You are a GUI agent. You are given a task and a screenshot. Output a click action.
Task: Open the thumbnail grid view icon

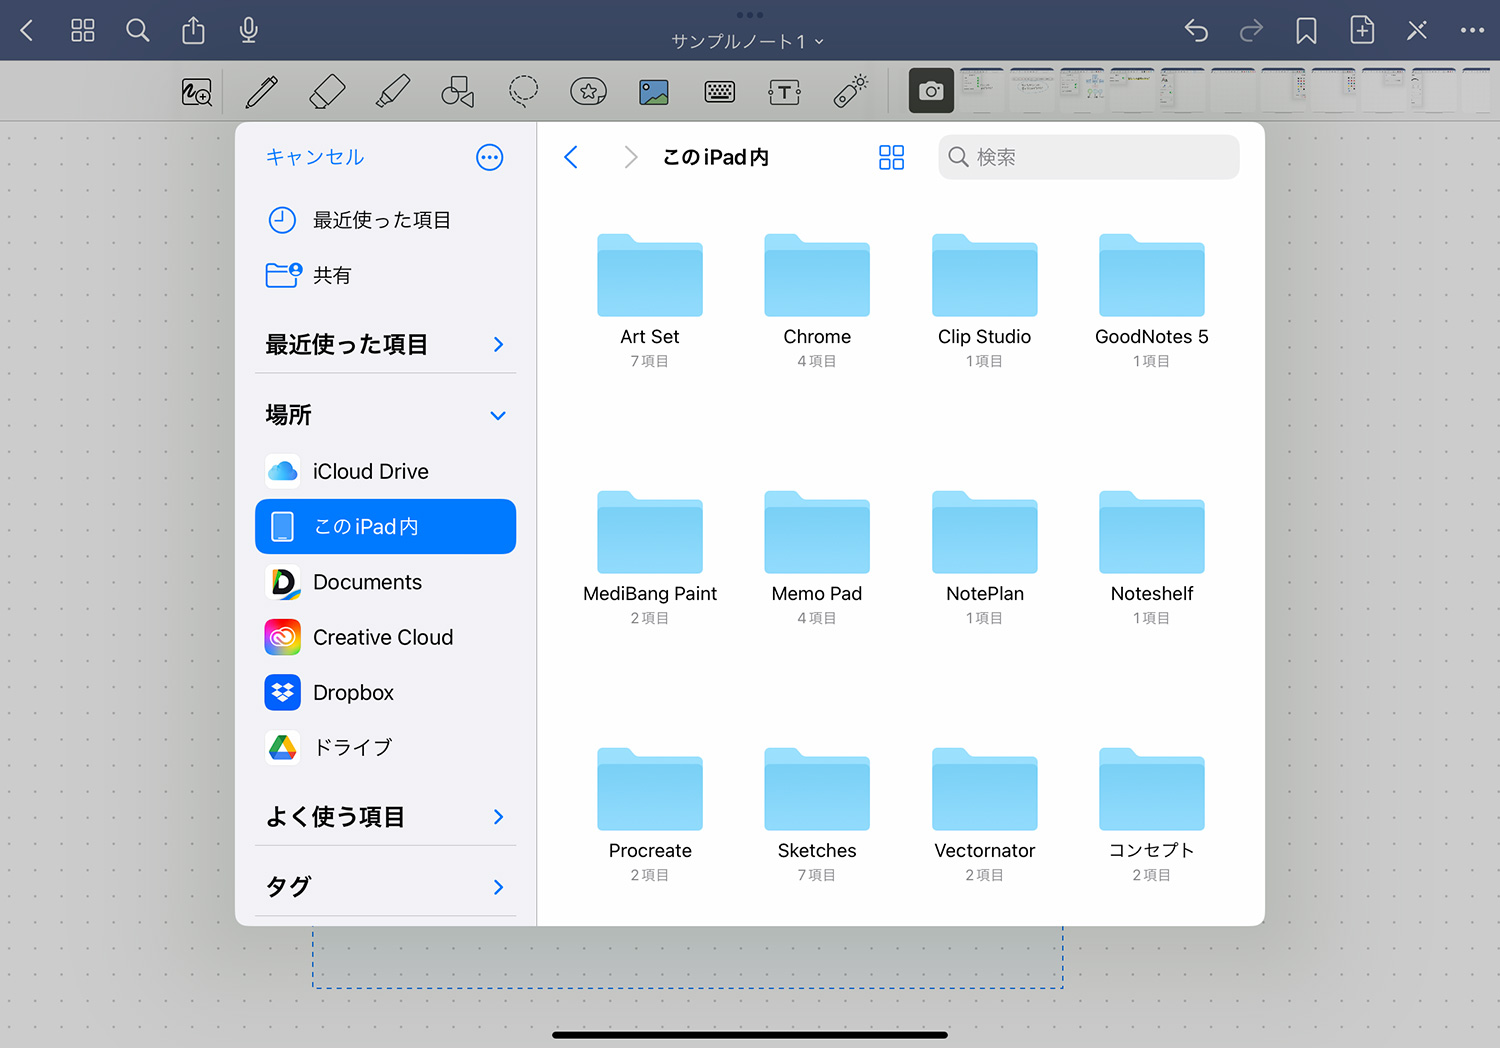[x=83, y=30]
